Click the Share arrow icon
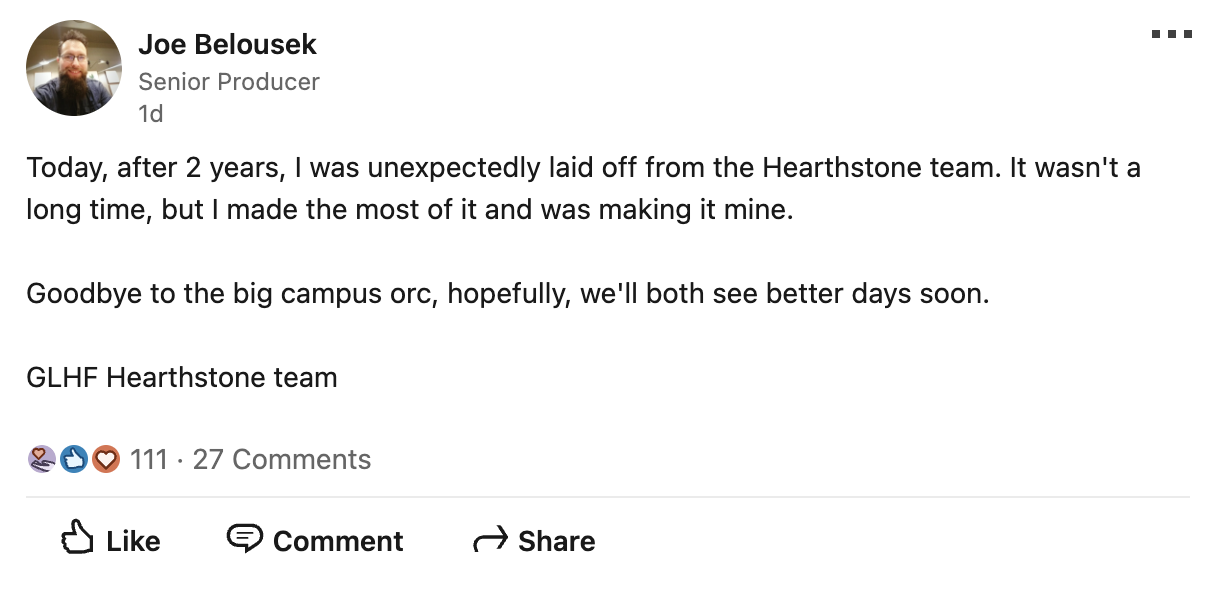Viewport: 1216px width, 602px height. pyautogui.click(x=490, y=541)
